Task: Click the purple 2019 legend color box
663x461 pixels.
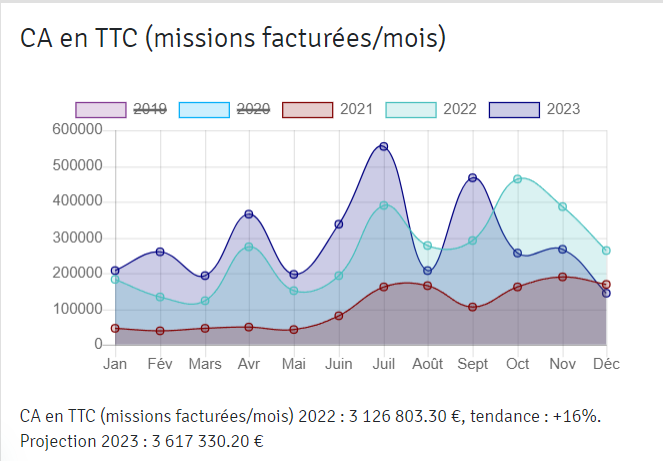Action: click(101, 109)
